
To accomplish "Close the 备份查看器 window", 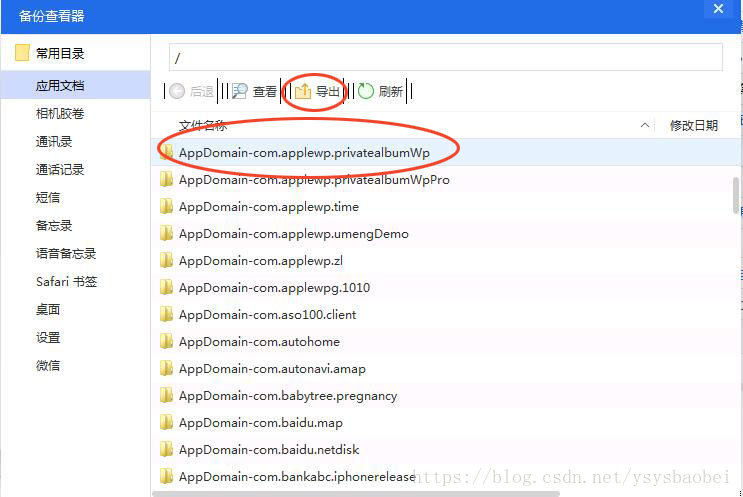I will (718, 9).
